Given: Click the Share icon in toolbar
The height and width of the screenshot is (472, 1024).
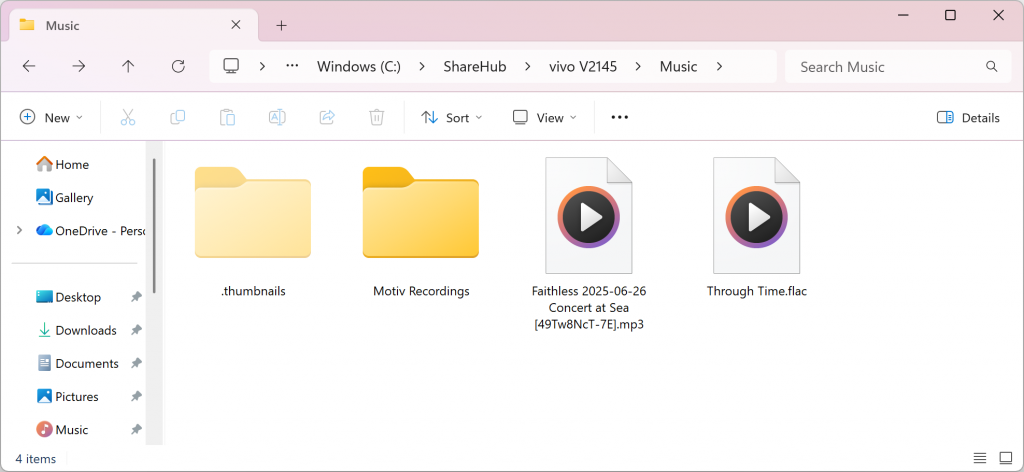Looking at the screenshot, I should pyautogui.click(x=327, y=117).
